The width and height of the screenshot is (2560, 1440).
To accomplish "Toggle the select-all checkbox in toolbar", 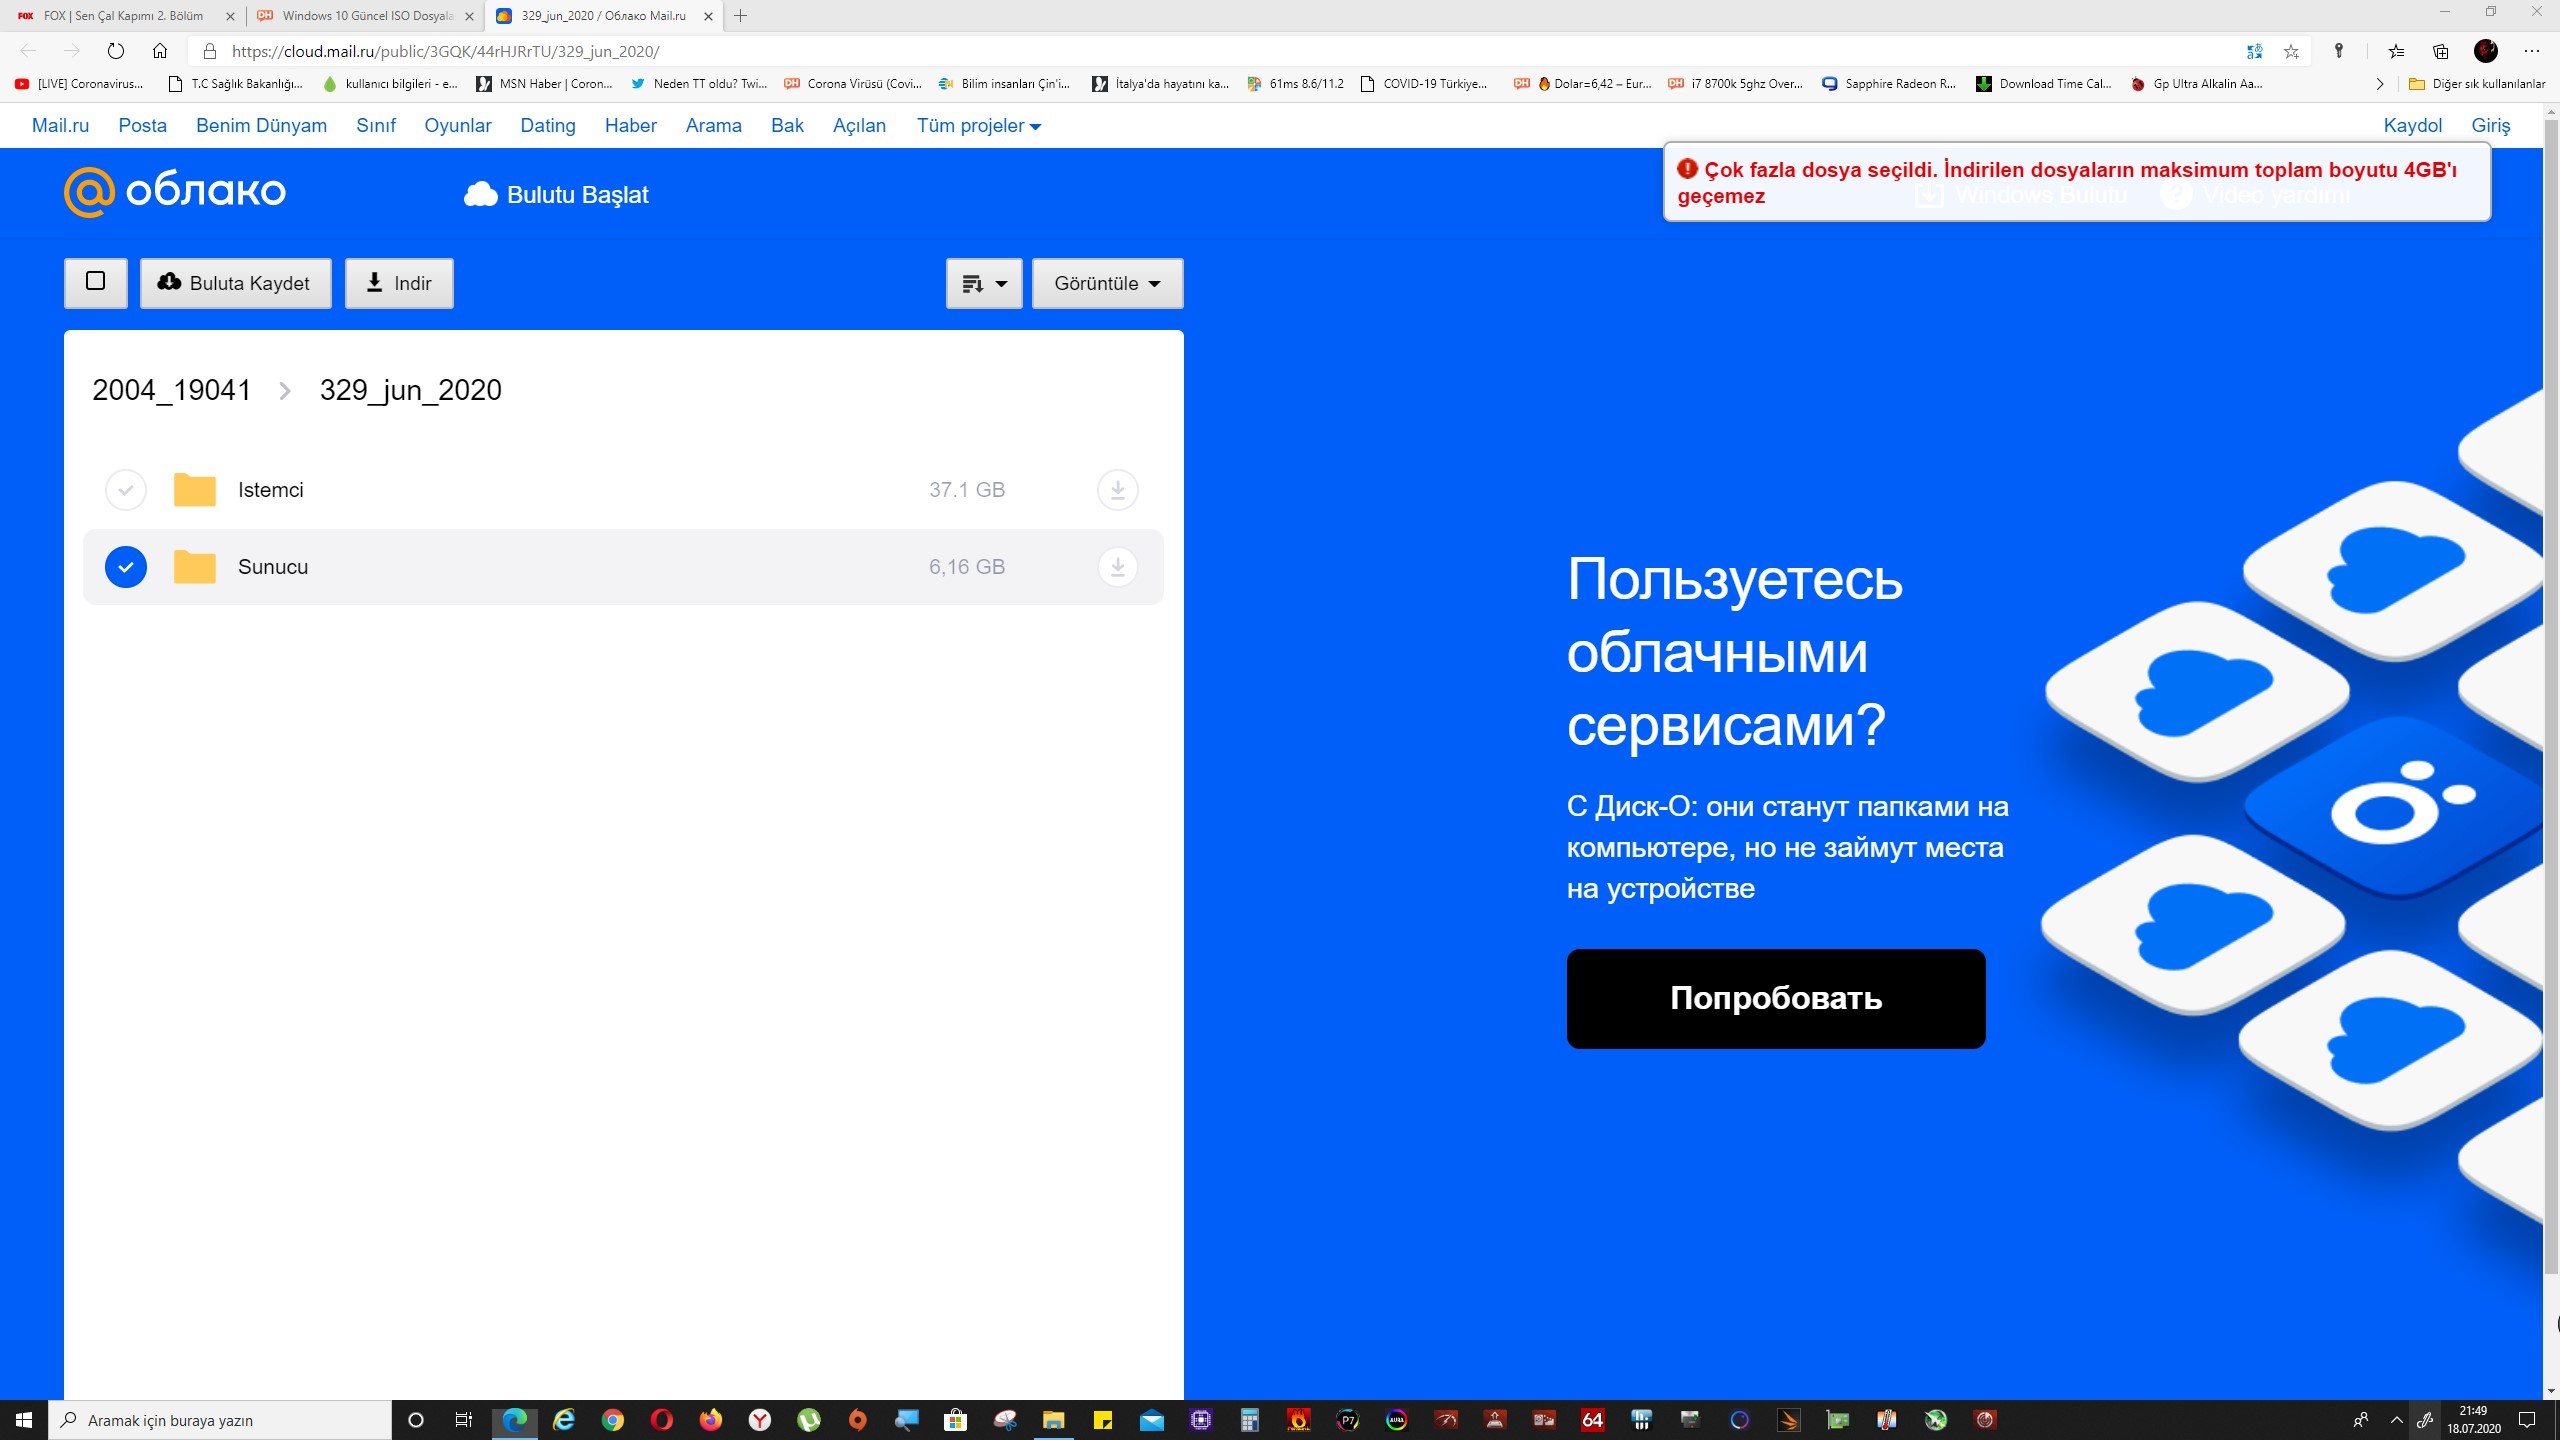I will (x=96, y=282).
